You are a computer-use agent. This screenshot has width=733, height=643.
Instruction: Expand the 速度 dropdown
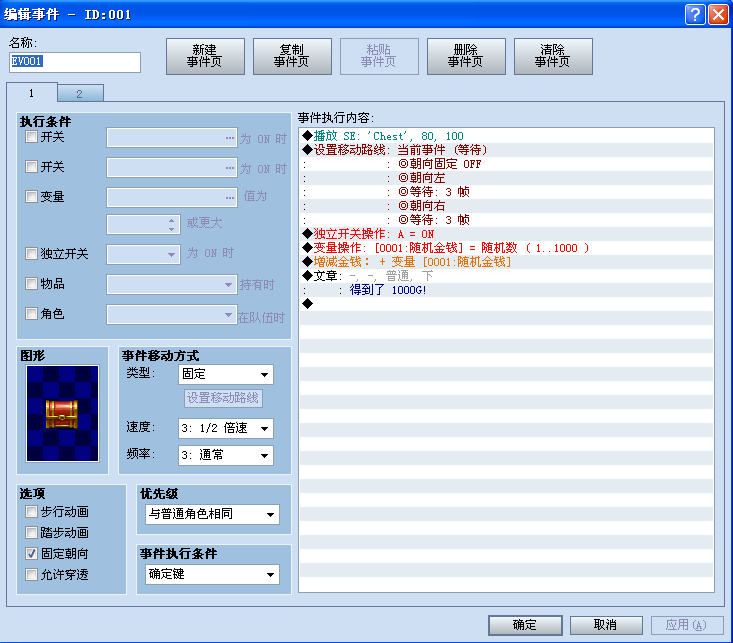(226, 428)
